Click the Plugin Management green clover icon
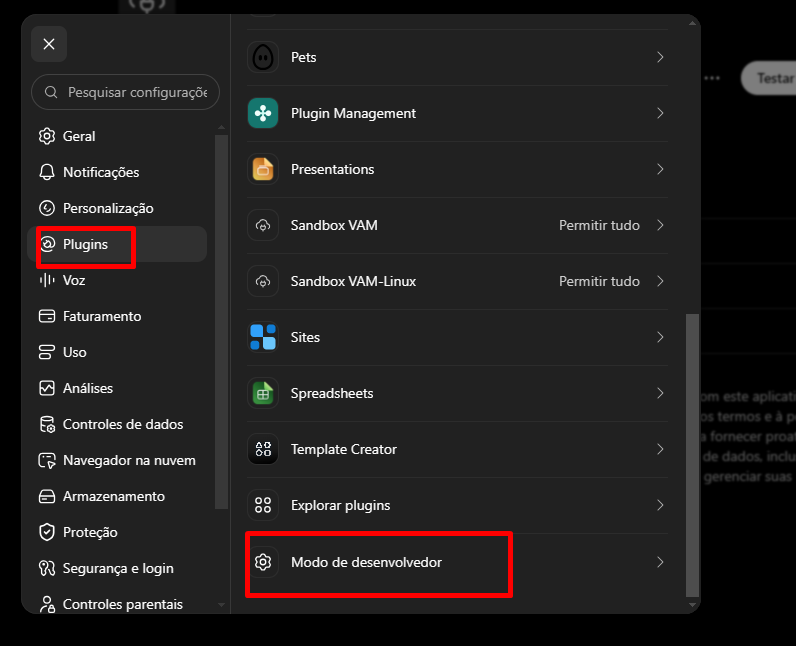796x646 pixels. [x=263, y=113]
